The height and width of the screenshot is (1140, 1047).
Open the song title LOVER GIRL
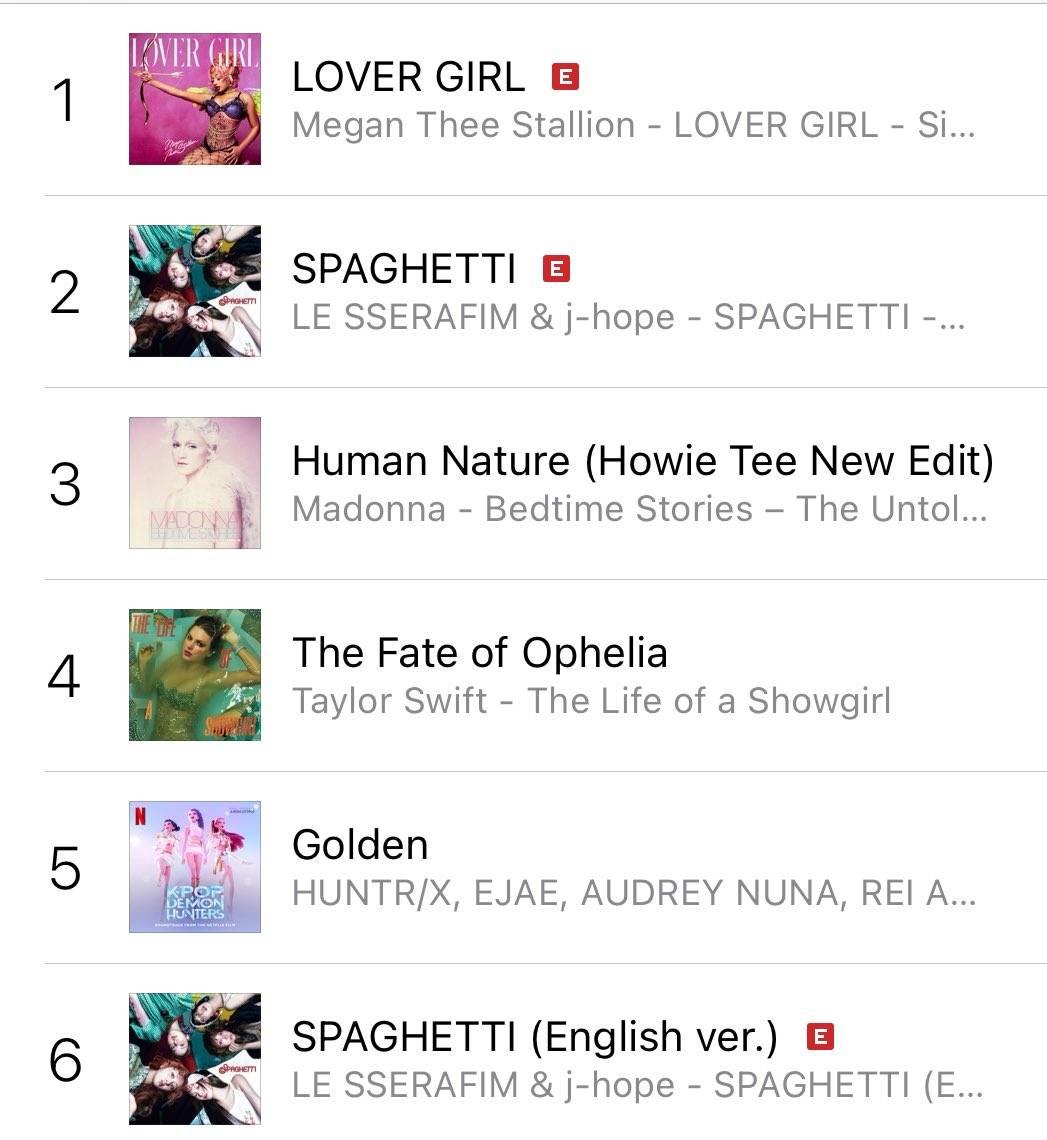(408, 77)
